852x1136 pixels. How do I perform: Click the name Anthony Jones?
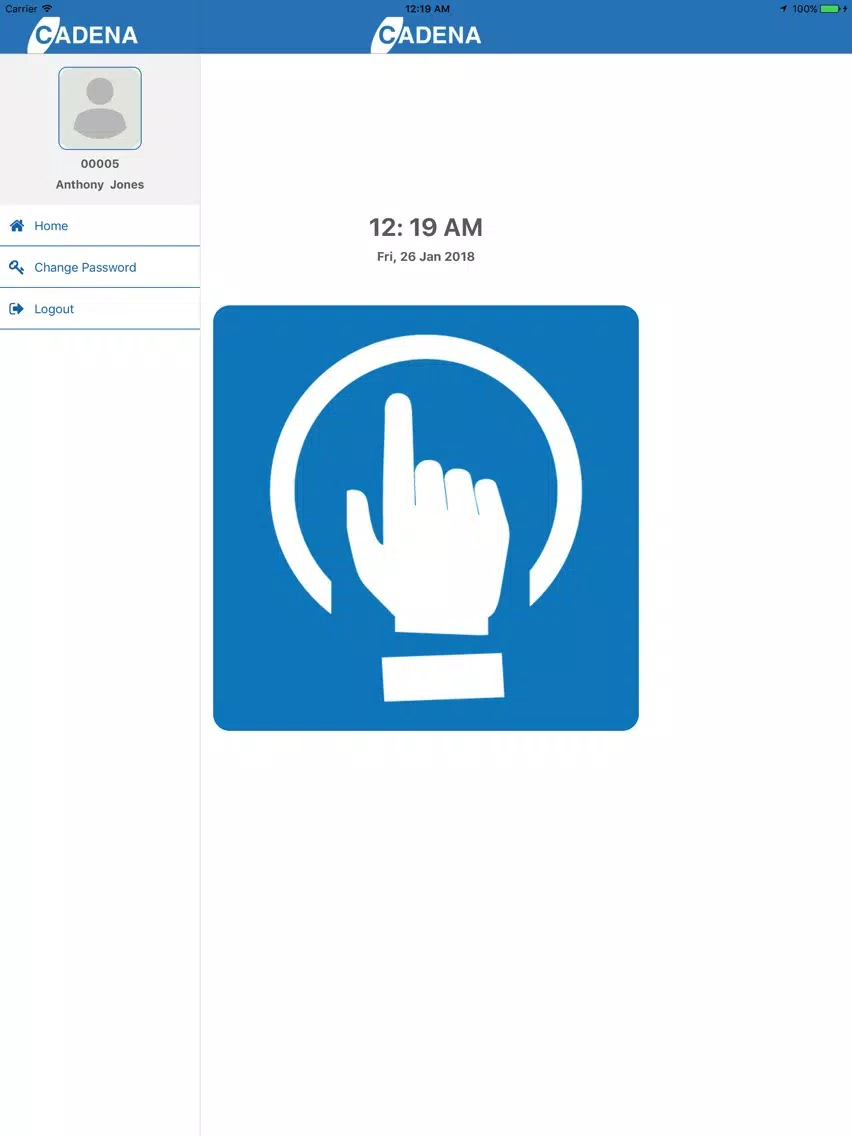(100, 185)
